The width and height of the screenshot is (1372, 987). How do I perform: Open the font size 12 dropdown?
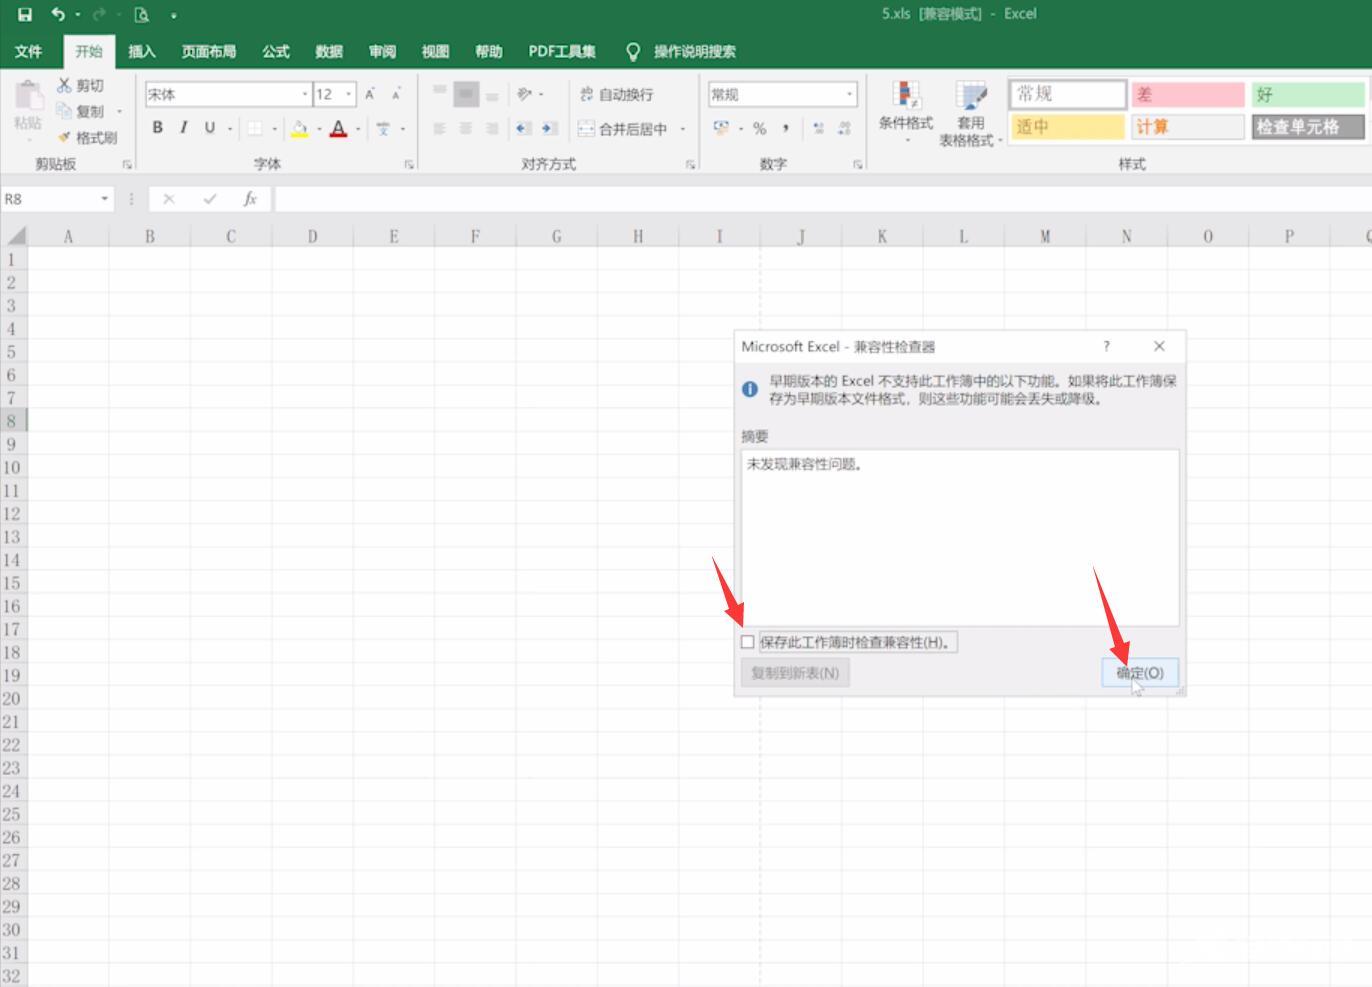click(349, 94)
